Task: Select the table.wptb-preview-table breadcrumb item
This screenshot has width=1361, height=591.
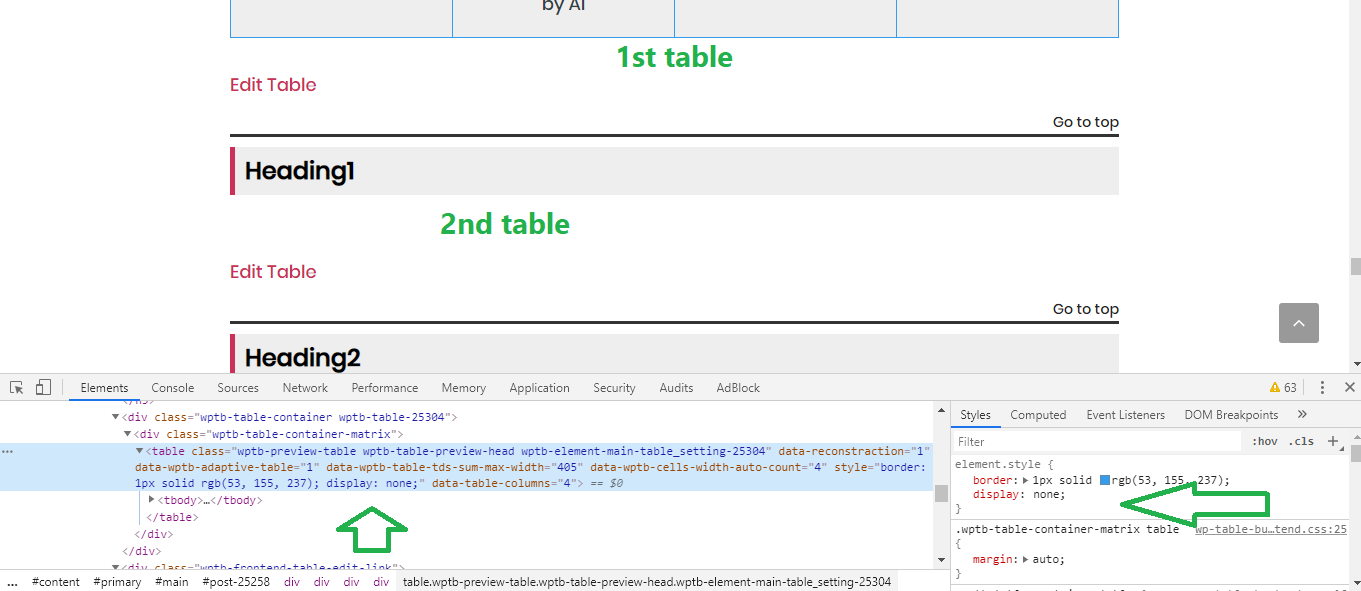Action: (646, 581)
